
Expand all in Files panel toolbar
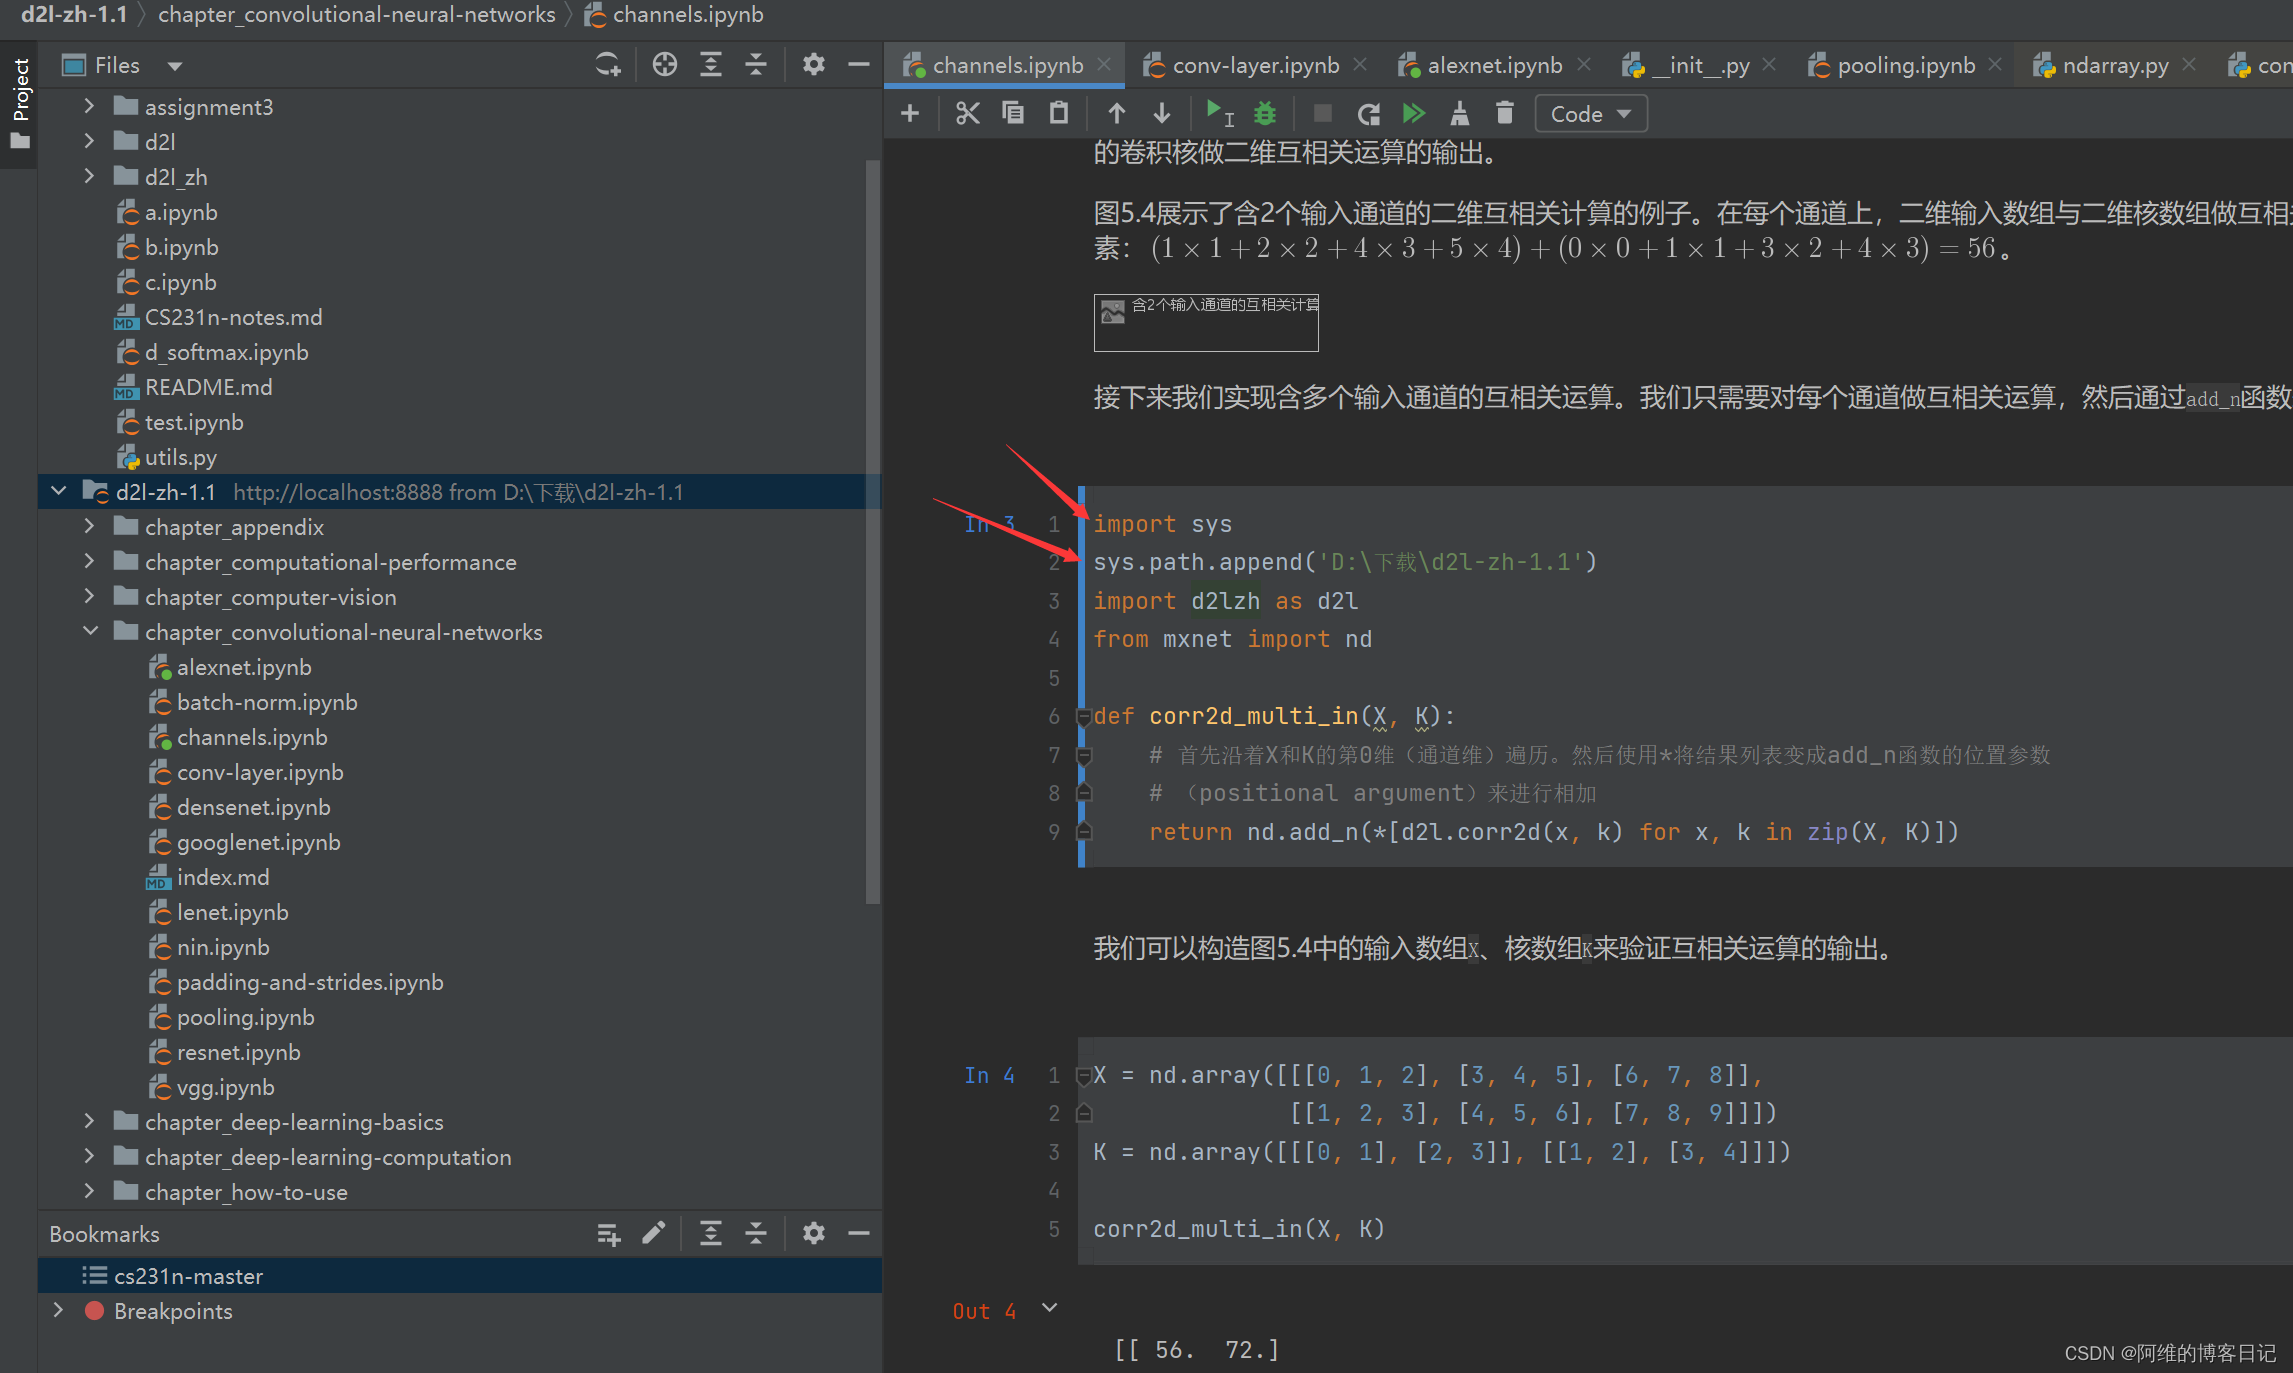[x=711, y=65]
